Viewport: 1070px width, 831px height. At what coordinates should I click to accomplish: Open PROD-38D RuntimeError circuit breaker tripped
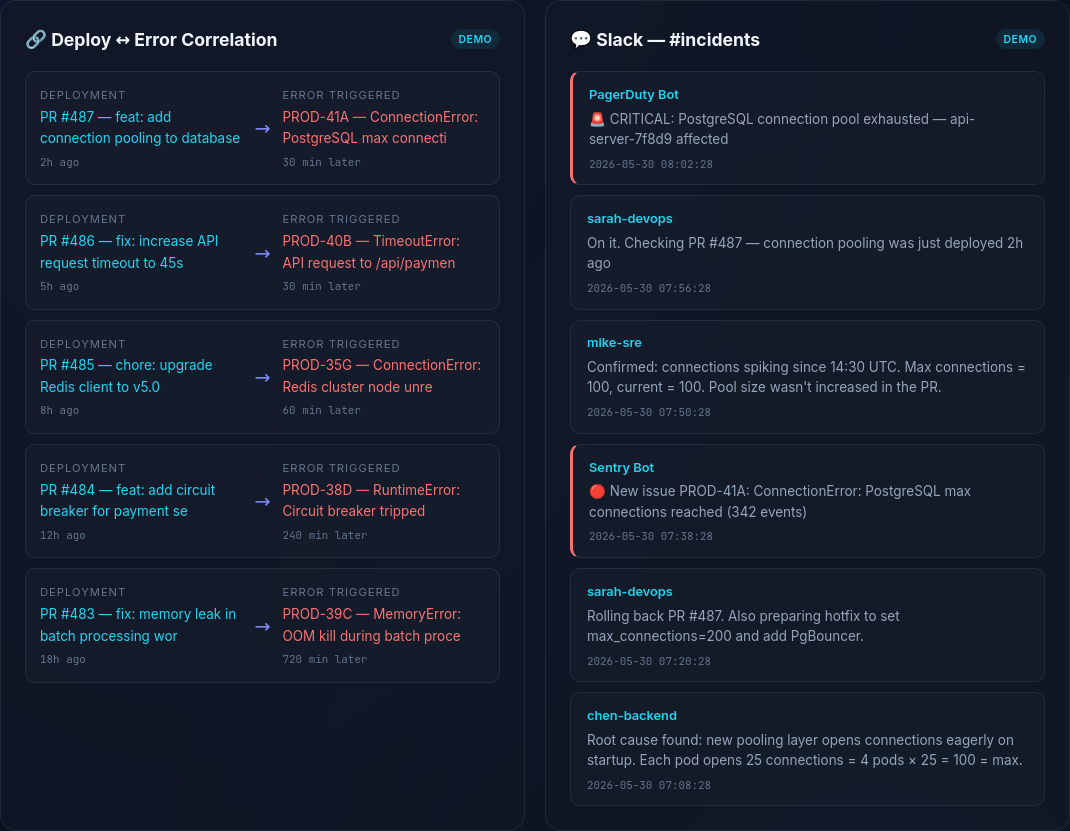pyautogui.click(x=371, y=500)
